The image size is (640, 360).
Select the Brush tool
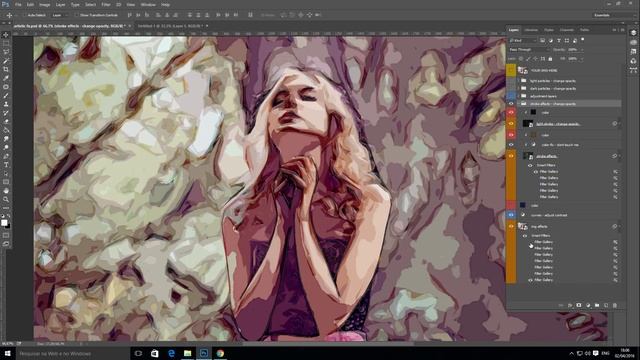click(6, 96)
